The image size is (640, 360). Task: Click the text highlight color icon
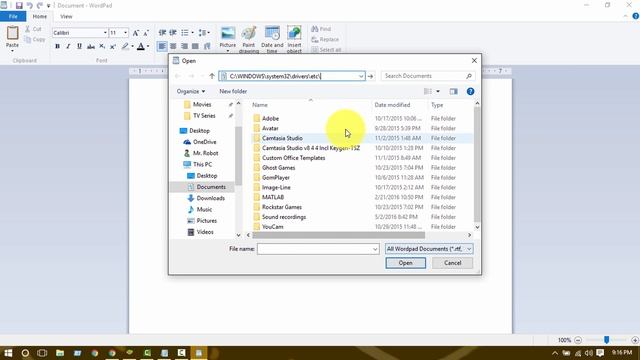click(125, 47)
